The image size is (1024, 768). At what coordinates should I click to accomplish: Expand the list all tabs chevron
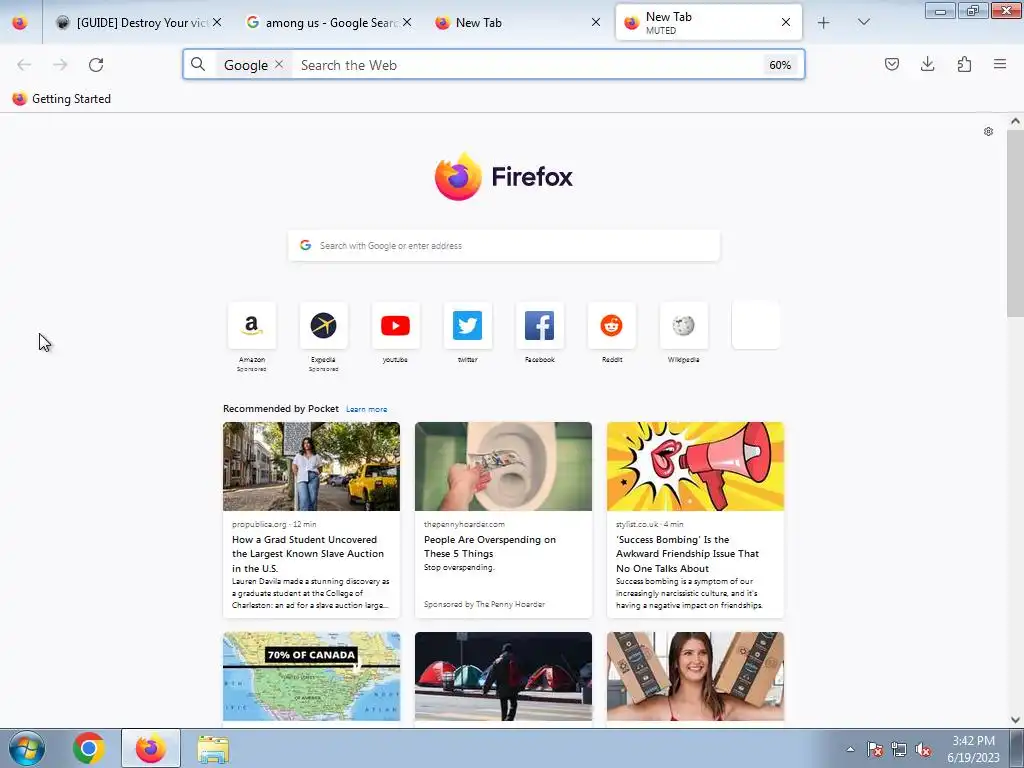(x=863, y=22)
